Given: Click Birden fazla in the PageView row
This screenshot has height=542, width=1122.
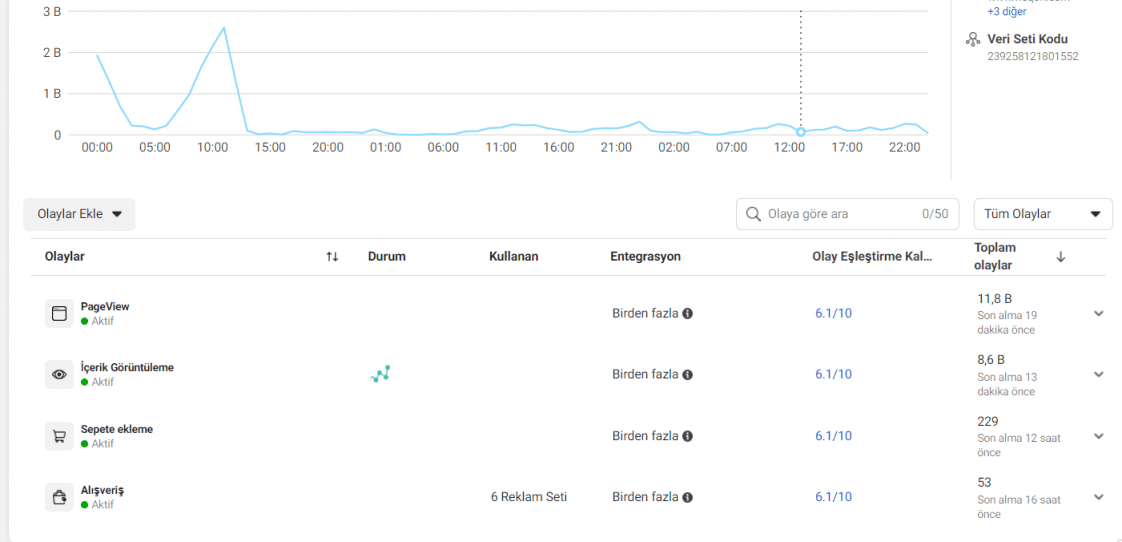Looking at the screenshot, I should point(645,314).
